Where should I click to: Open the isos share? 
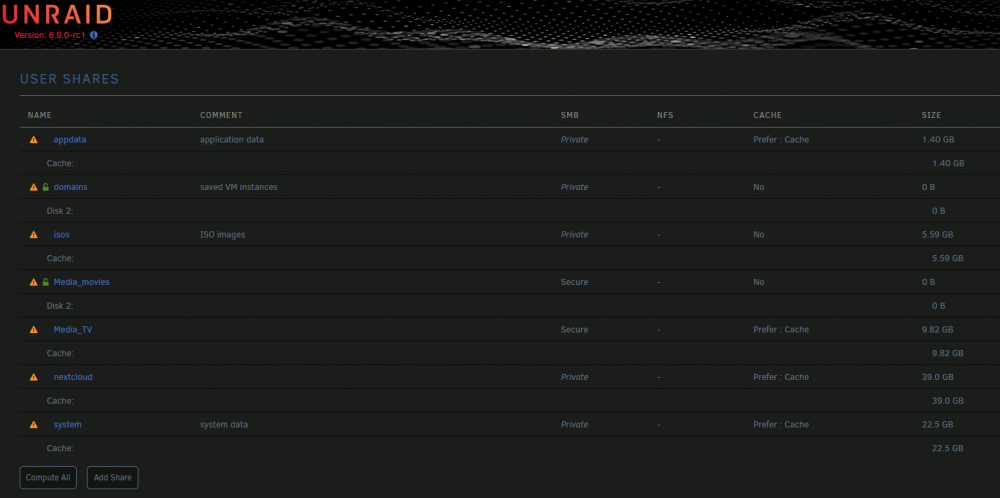(61, 235)
